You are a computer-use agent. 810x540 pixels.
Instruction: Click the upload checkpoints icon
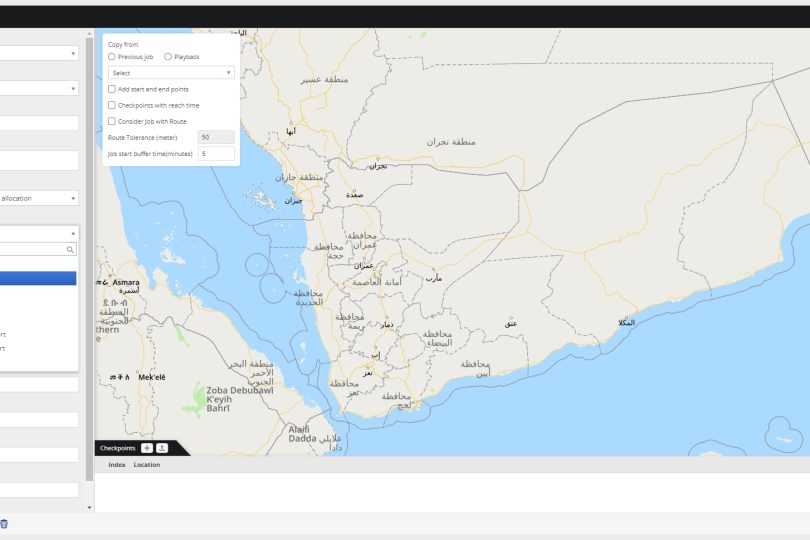tap(162, 448)
